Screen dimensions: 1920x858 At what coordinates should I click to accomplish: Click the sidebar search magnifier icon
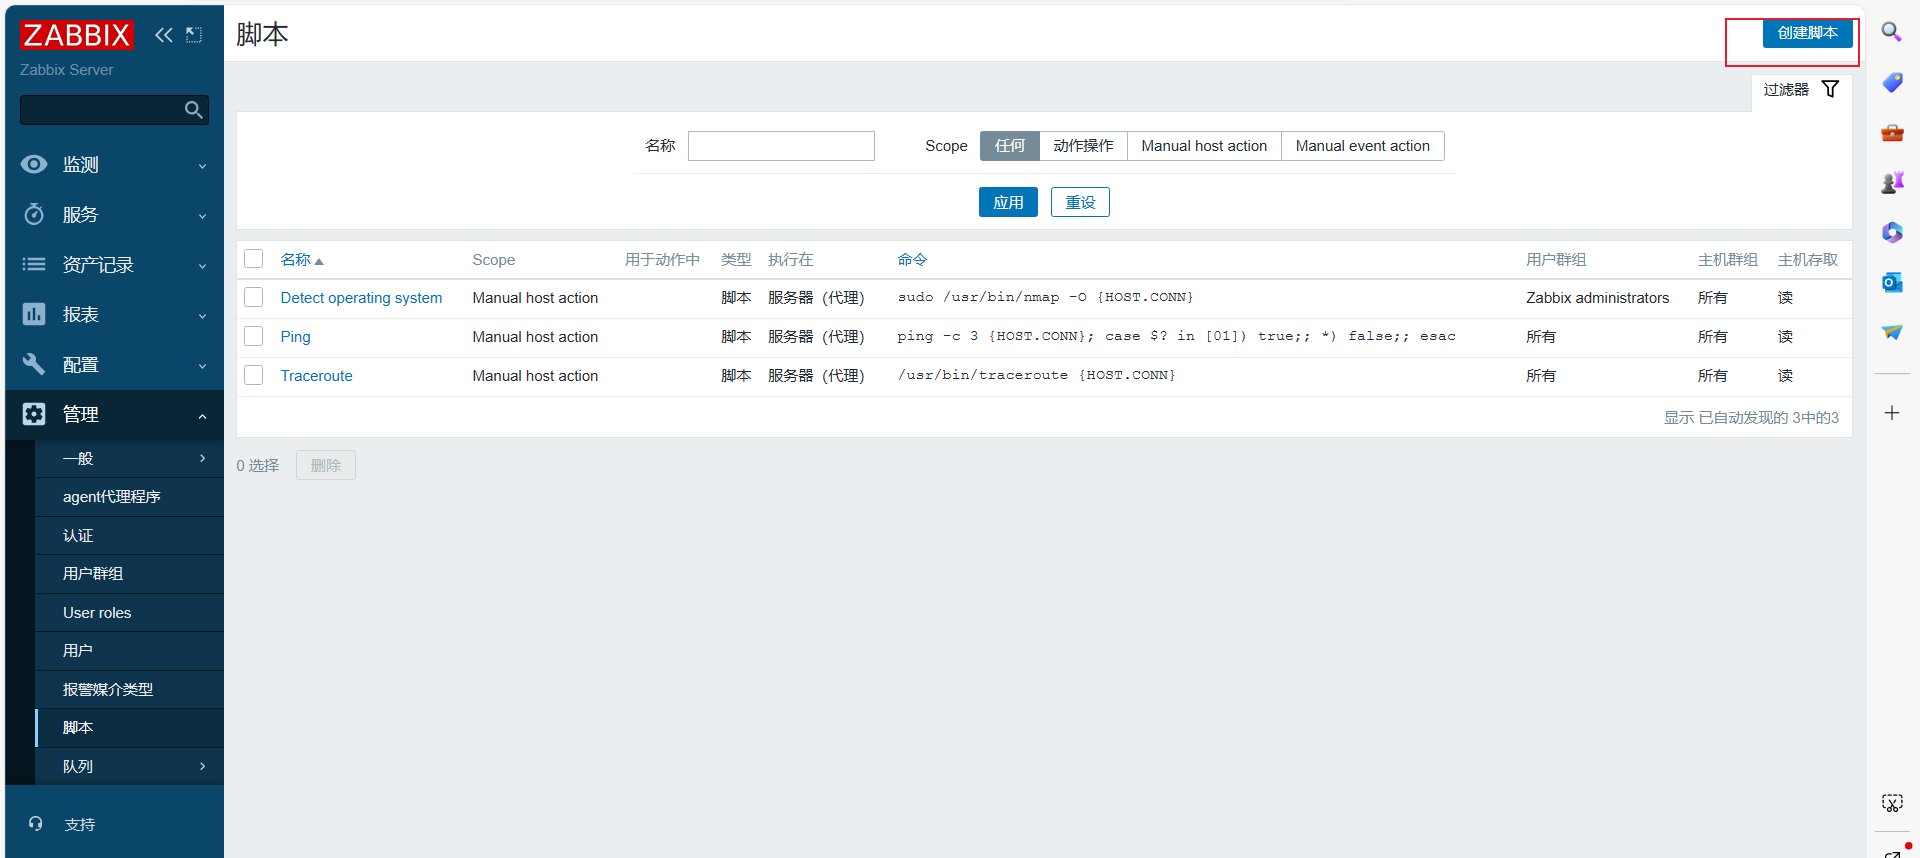tap(194, 110)
